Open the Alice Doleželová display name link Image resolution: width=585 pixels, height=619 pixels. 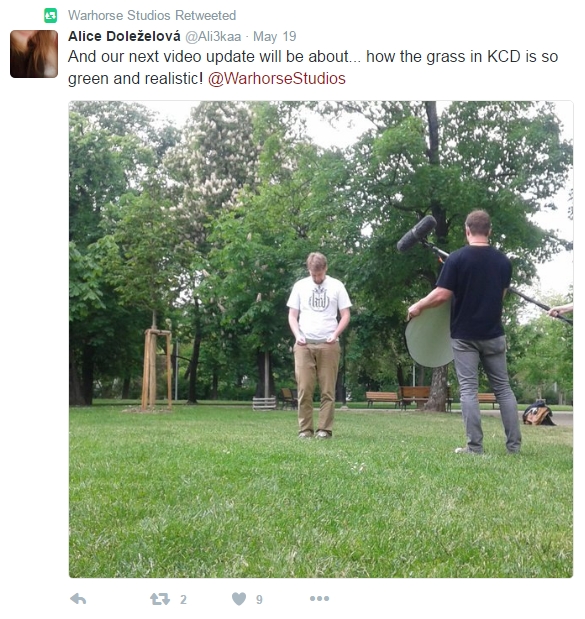124,36
